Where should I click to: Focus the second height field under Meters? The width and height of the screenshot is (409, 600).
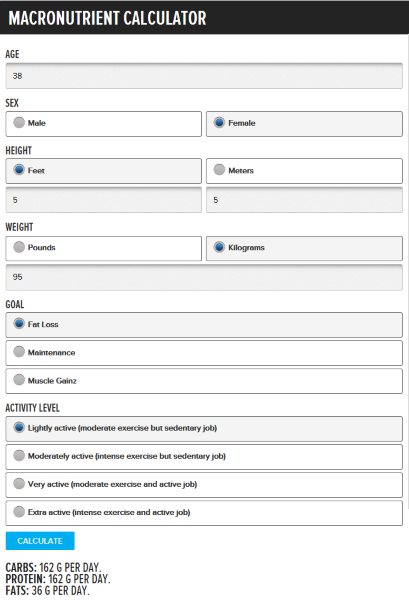point(304,200)
